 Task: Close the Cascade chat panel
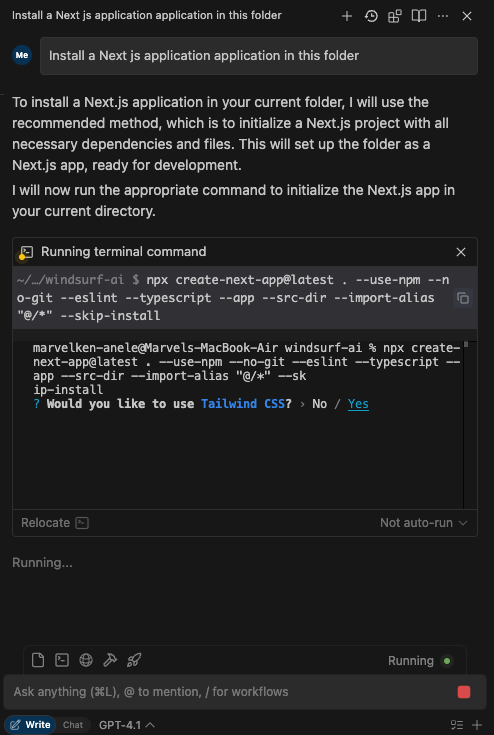point(467,16)
